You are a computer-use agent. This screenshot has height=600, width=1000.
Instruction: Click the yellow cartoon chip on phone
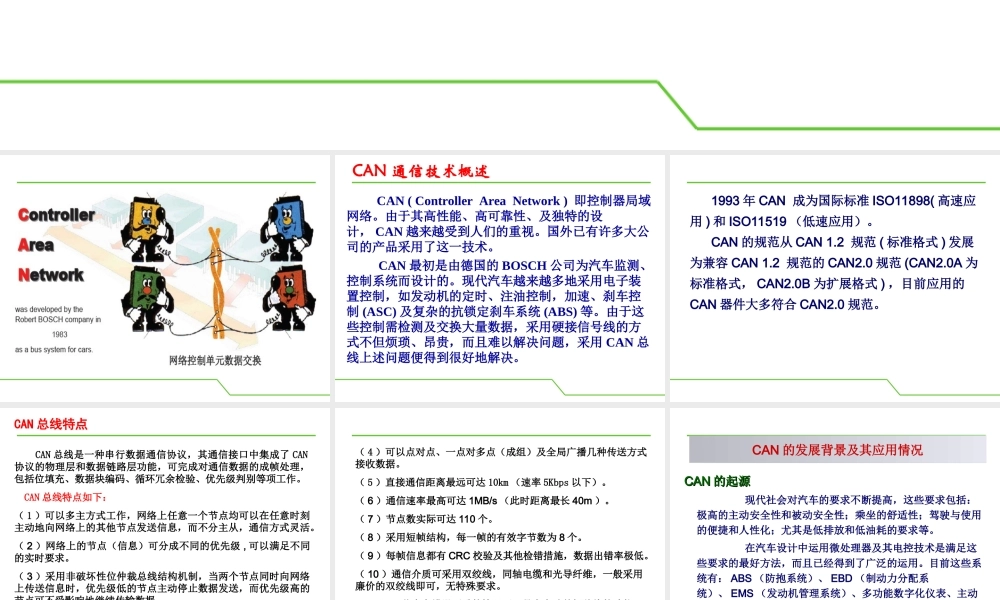click(147, 228)
